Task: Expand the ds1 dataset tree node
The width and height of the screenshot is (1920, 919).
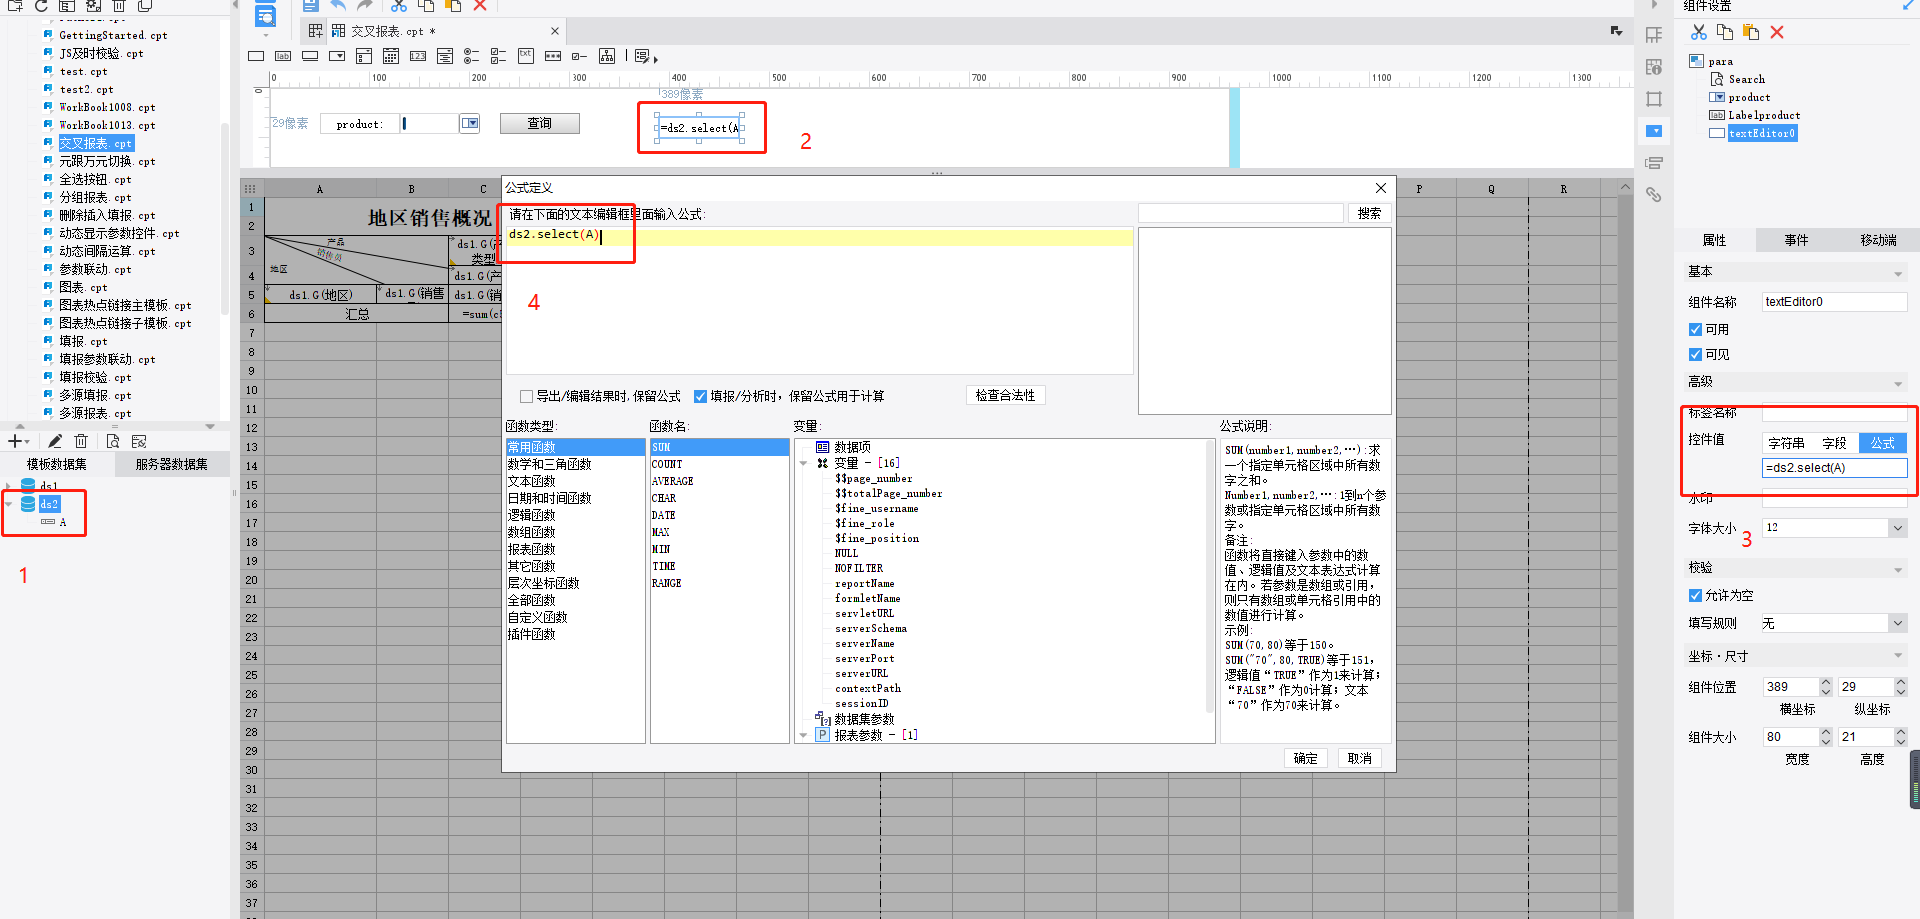Action: (9, 486)
